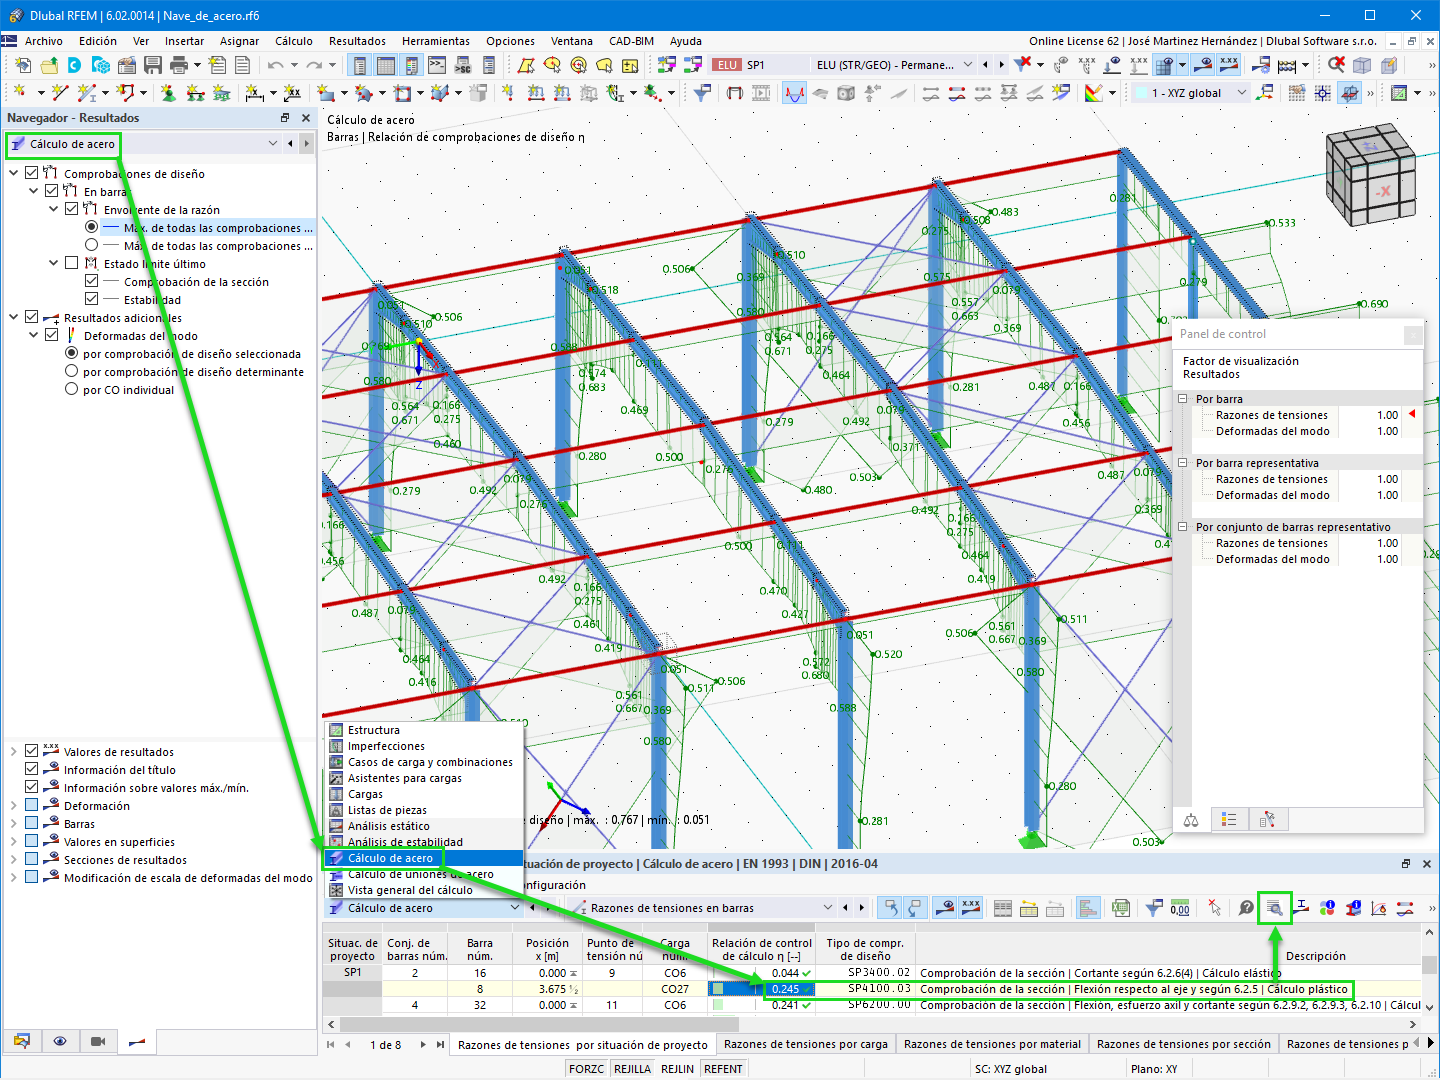Click the Print icon in the toolbar

[x=179, y=65]
